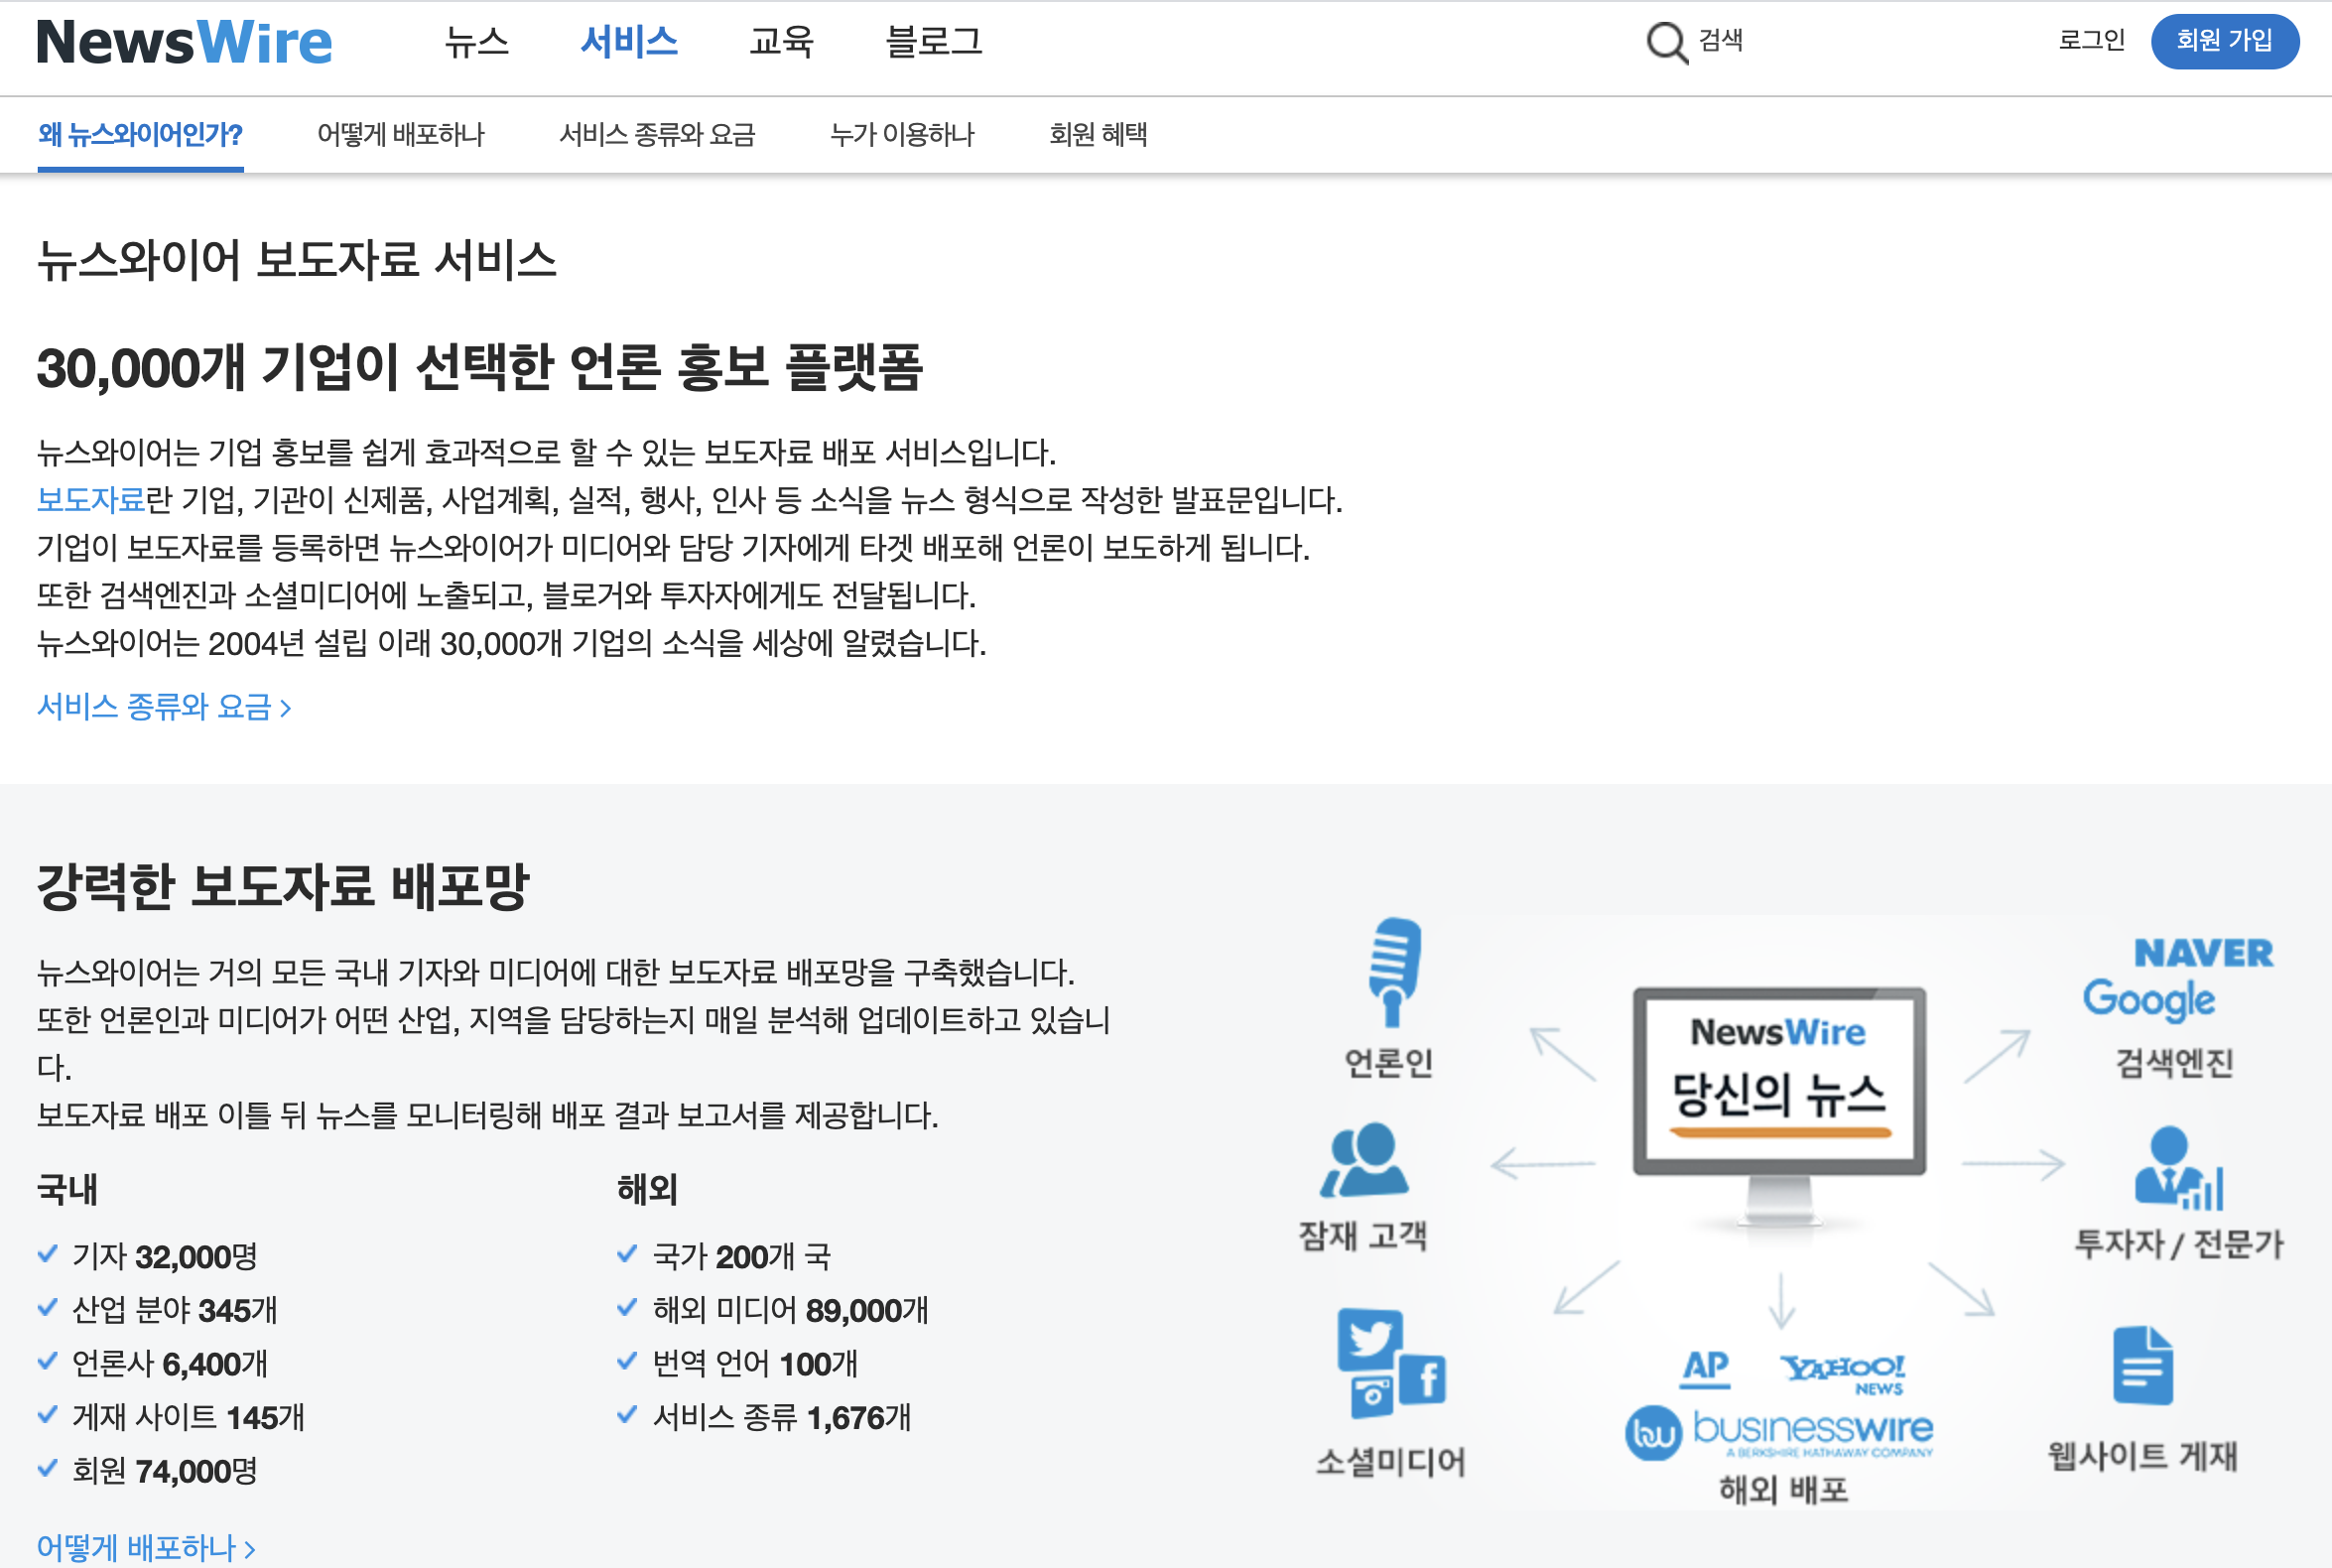The image size is (2332, 1568).
Task: Follow the 보도자료 inline link
Action: [x=90, y=499]
